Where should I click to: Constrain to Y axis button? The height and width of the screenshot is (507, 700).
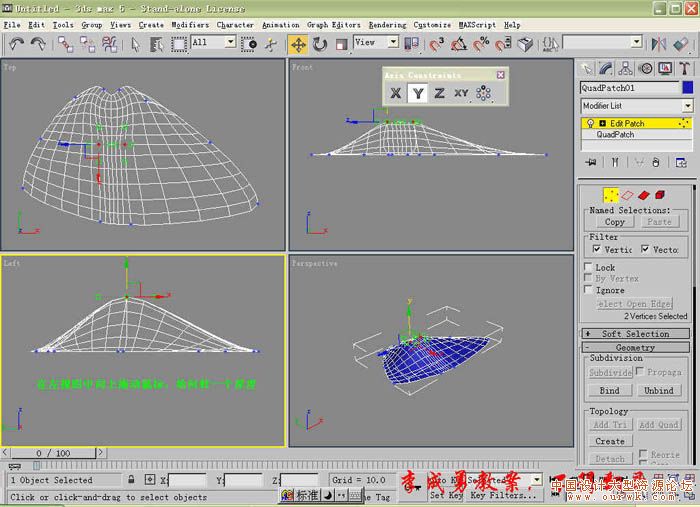418,93
